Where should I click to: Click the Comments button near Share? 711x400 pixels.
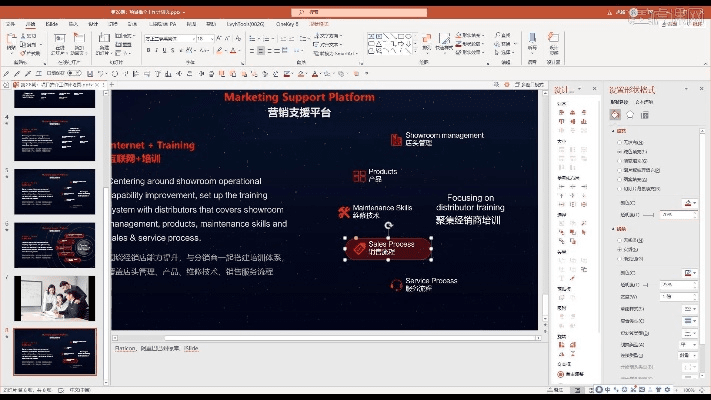(x=696, y=24)
